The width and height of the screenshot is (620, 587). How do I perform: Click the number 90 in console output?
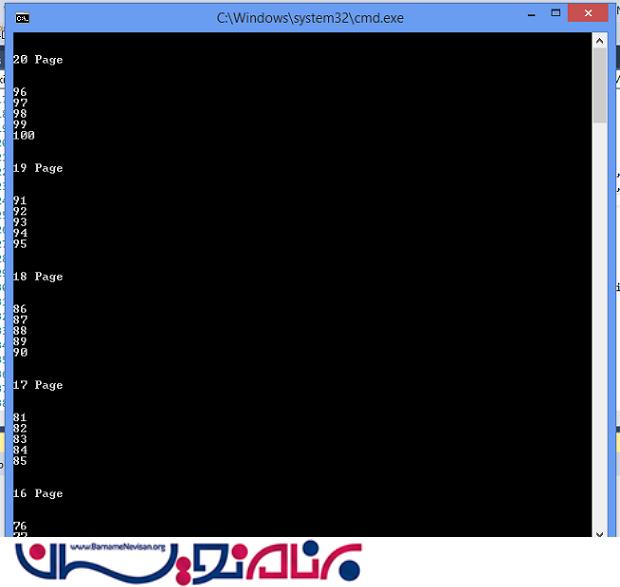tap(20, 352)
